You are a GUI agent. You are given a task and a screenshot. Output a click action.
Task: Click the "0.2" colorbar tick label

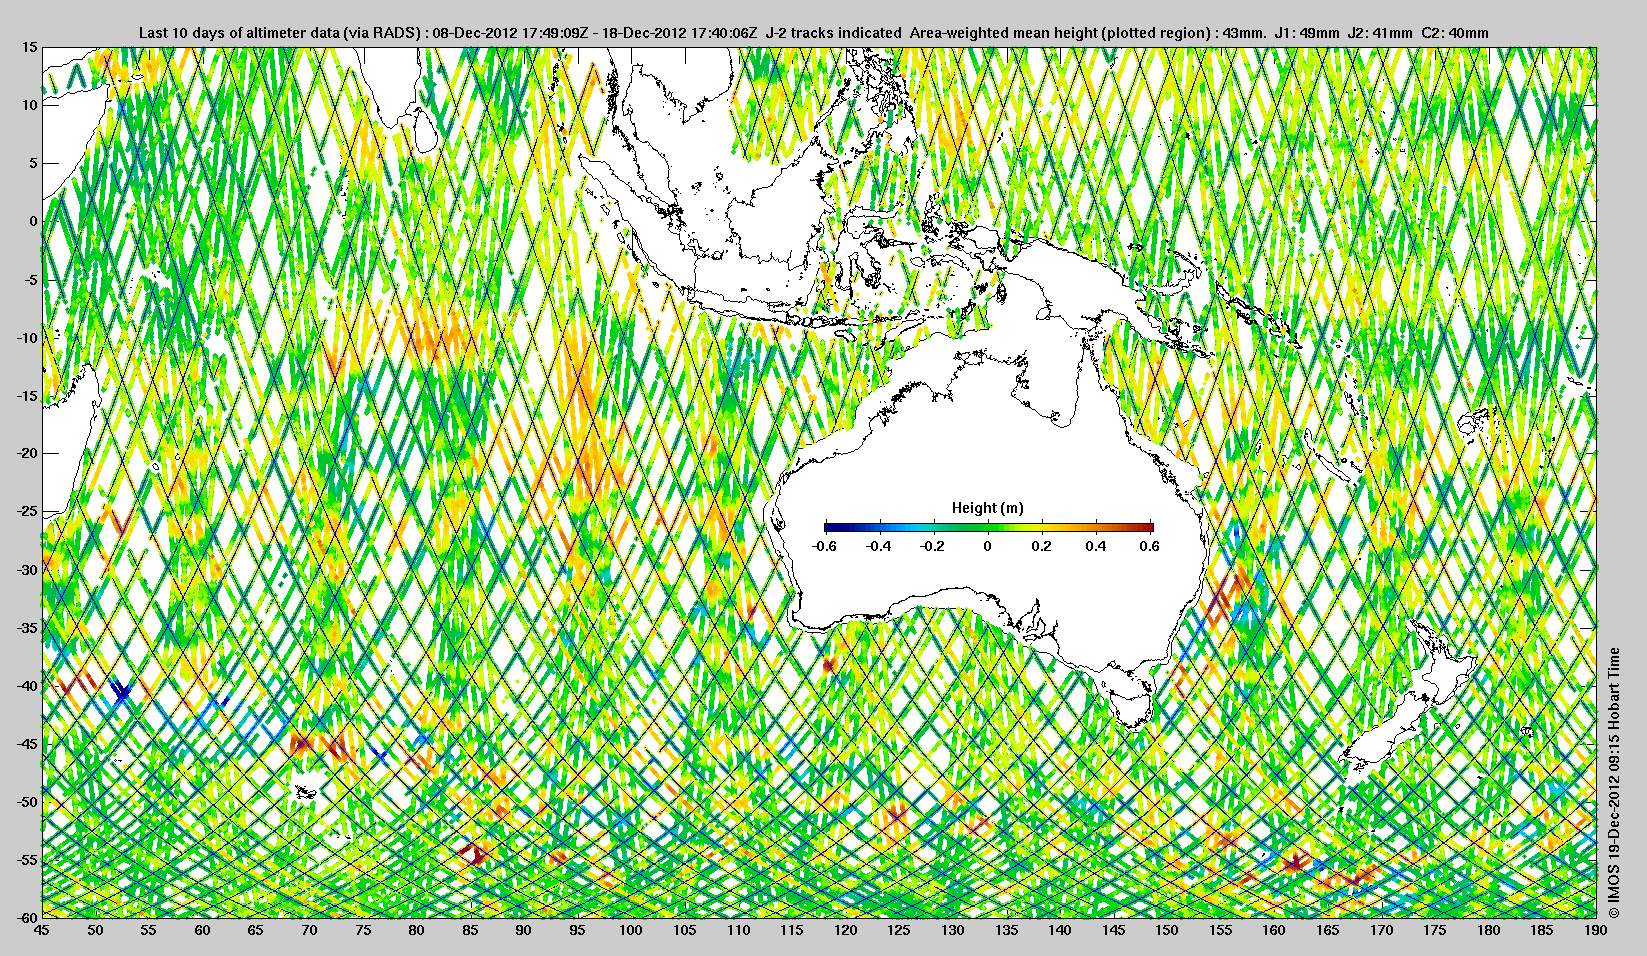(1042, 546)
